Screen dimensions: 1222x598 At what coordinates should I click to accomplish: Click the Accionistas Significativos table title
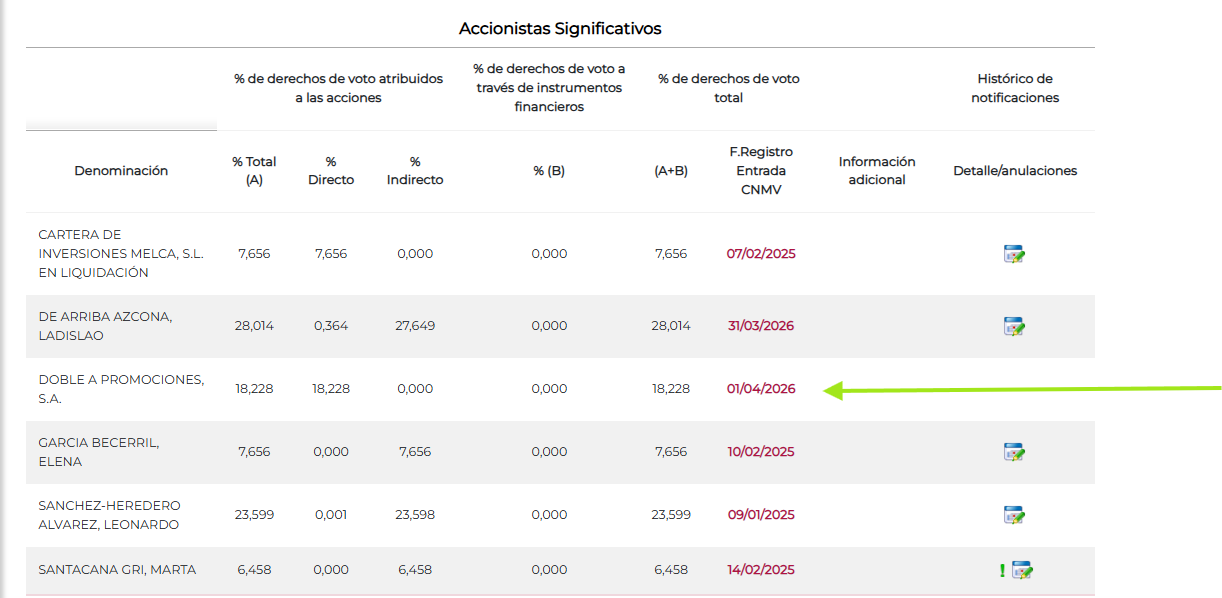(x=560, y=29)
